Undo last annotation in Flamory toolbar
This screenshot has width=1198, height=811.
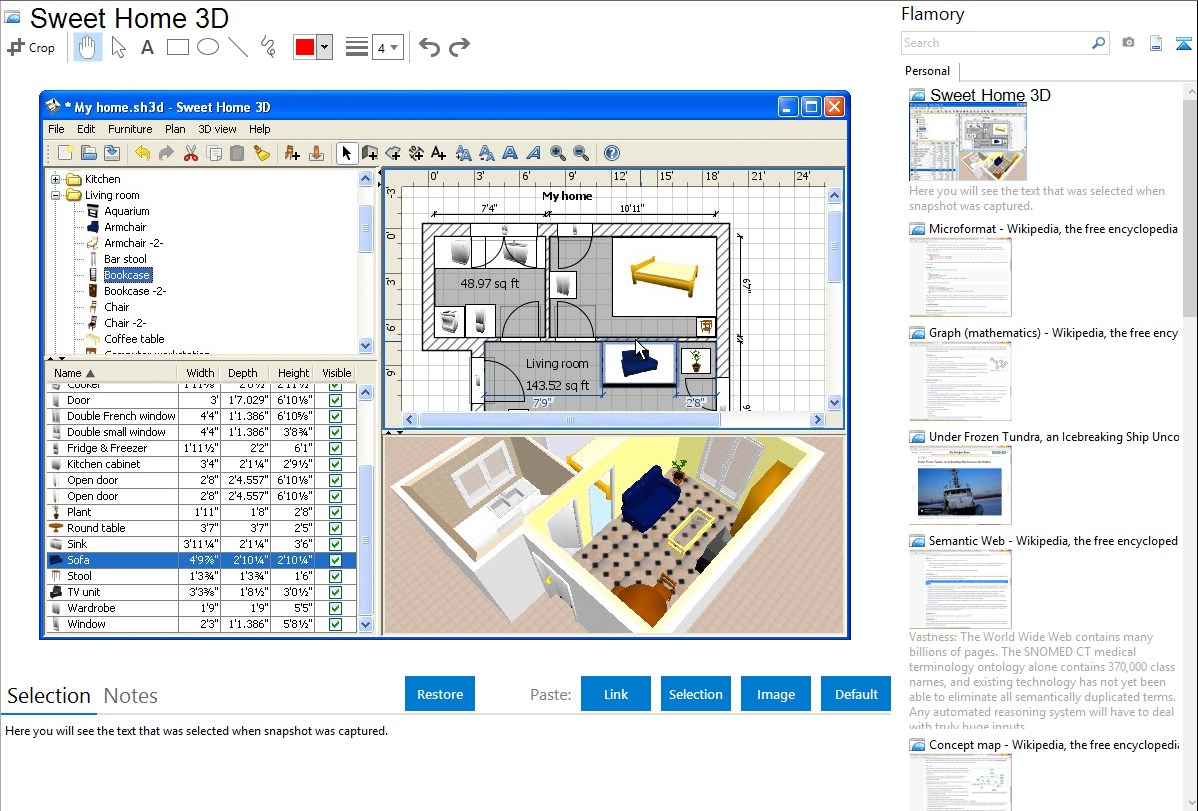[429, 47]
